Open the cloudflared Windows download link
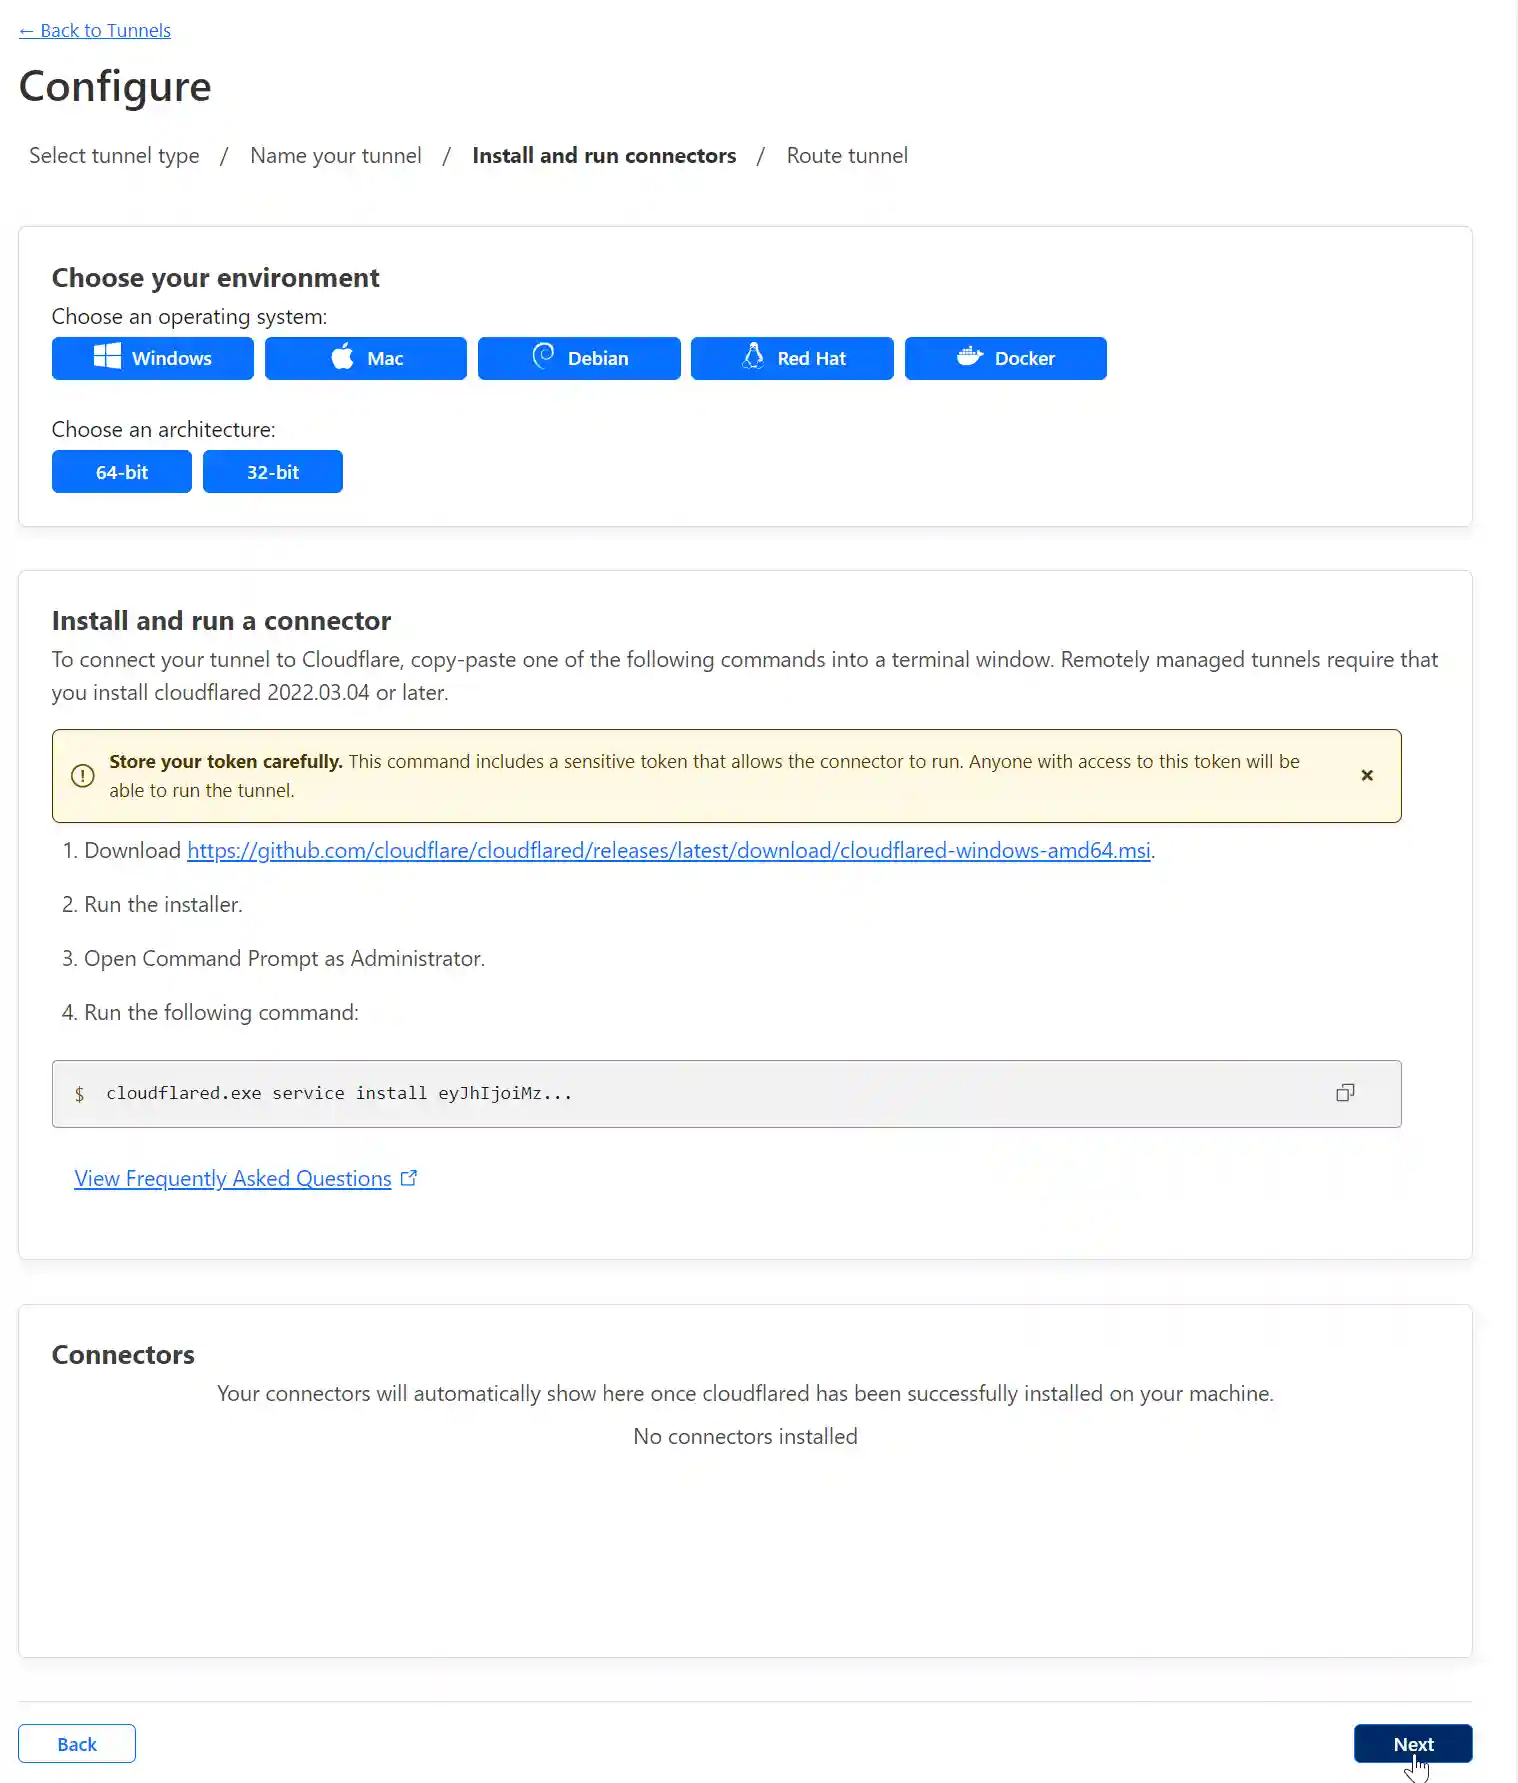Image resolution: width=1518 pixels, height=1783 pixels. 668,850
